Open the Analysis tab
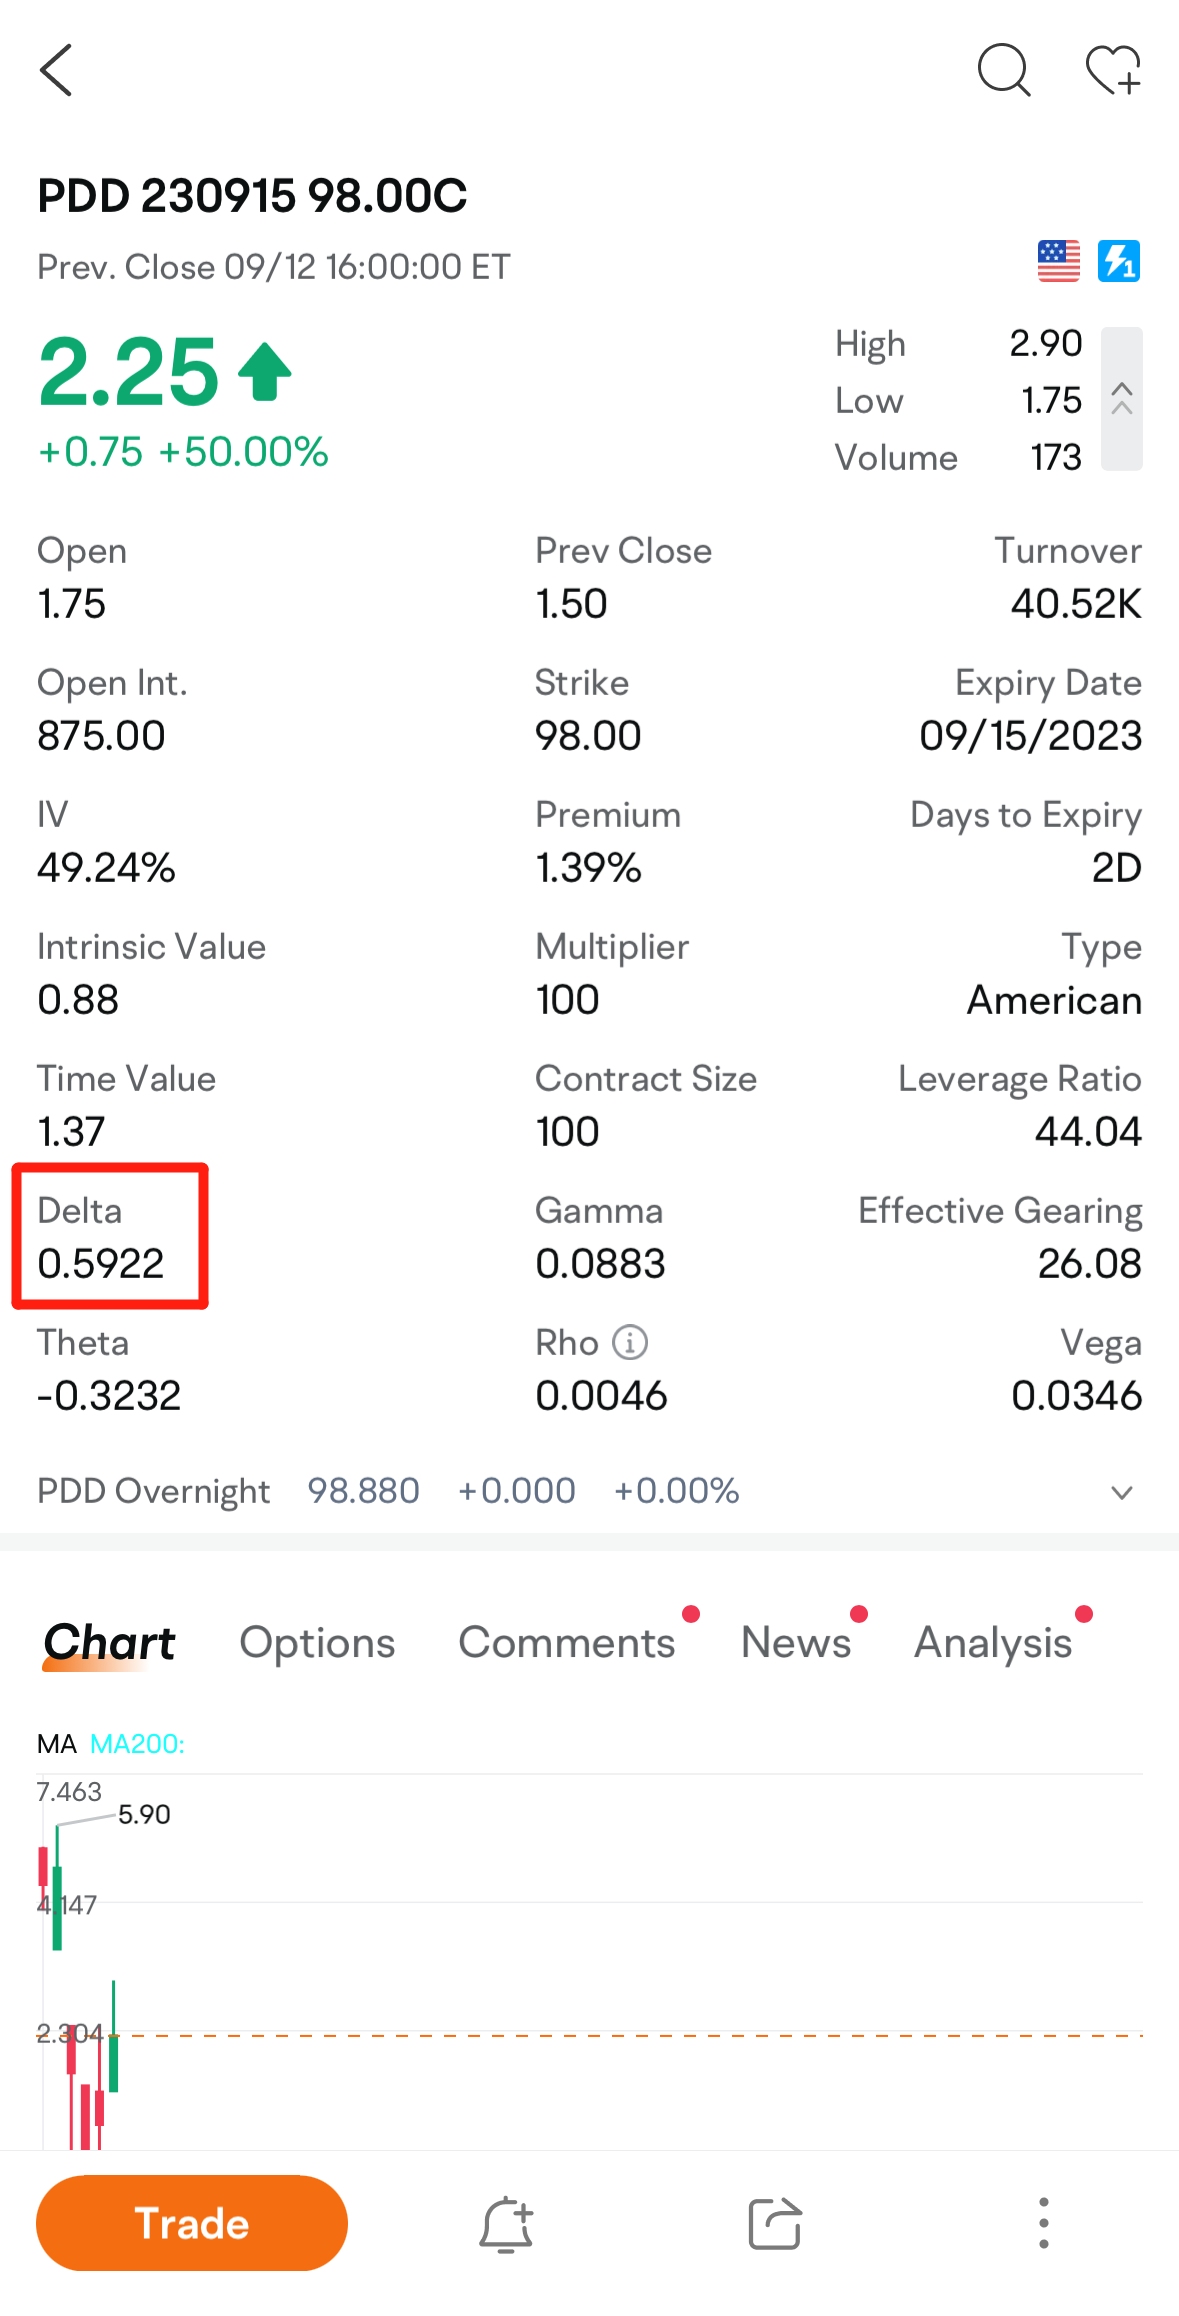This screenshot has width=1179, height=2316. pos(993,1643)
